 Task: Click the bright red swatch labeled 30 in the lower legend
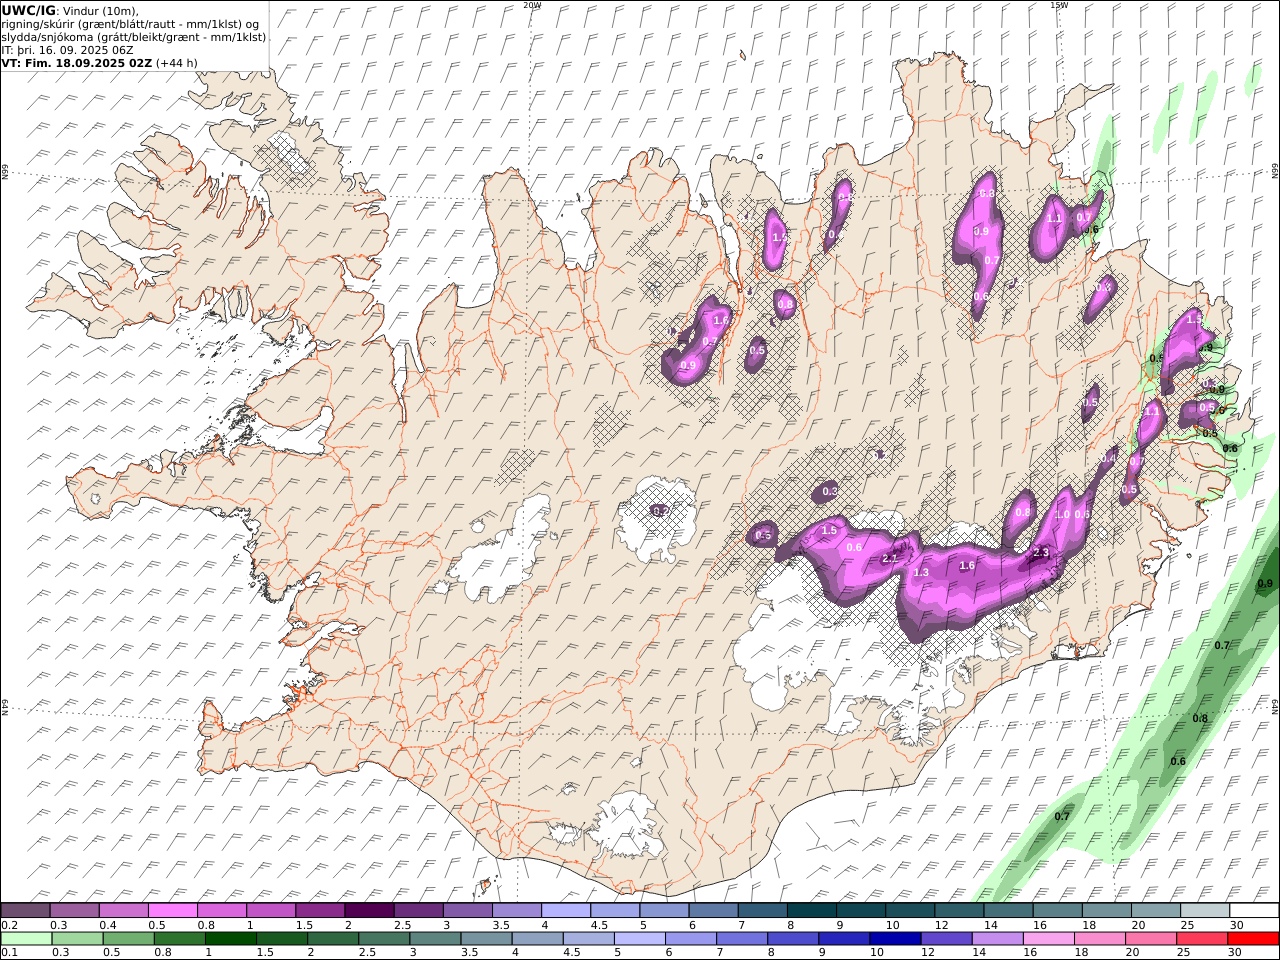click(1253, 938)
